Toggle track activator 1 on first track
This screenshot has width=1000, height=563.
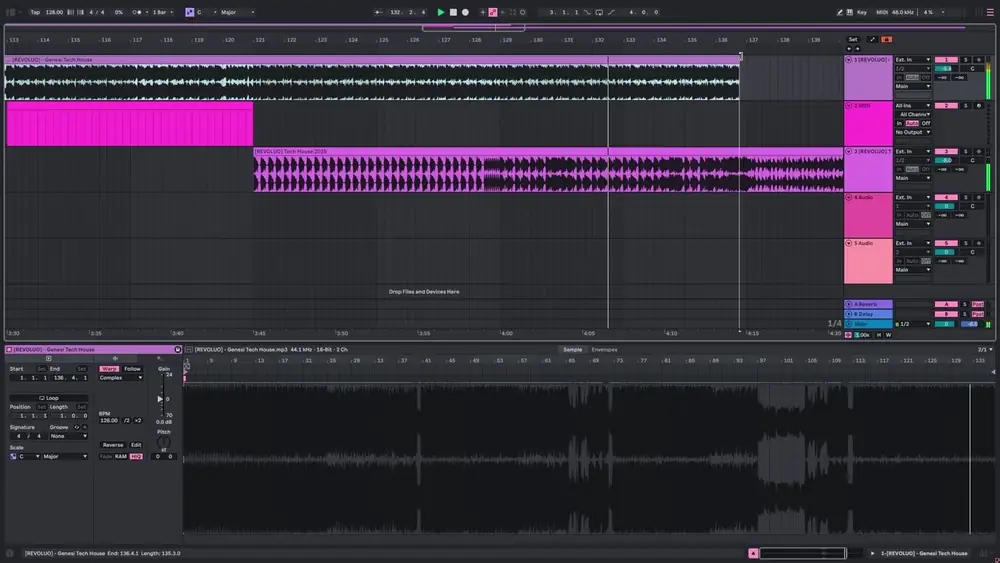click(x=946, y=60)
